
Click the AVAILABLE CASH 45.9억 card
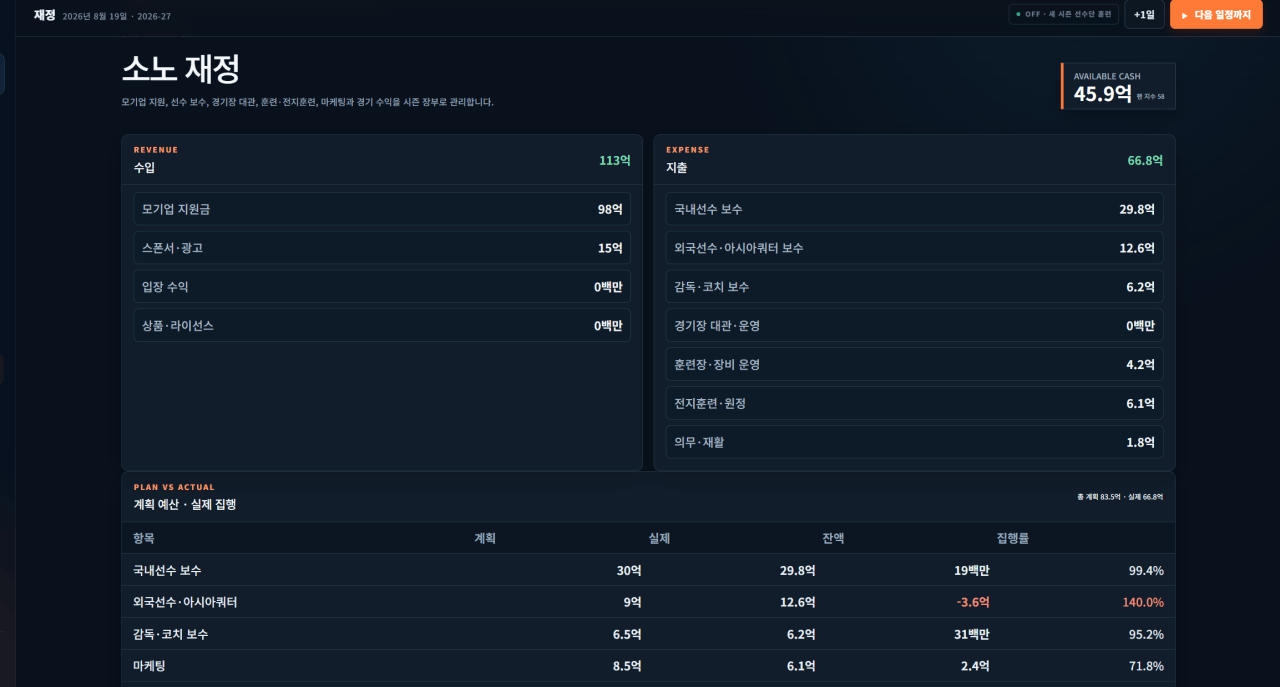[x=1118, y=87]
